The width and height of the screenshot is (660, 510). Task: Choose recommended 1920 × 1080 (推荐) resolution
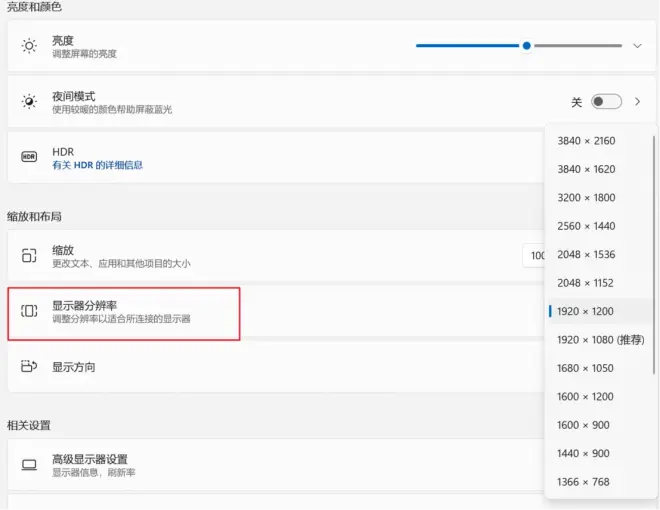(599, 340)
